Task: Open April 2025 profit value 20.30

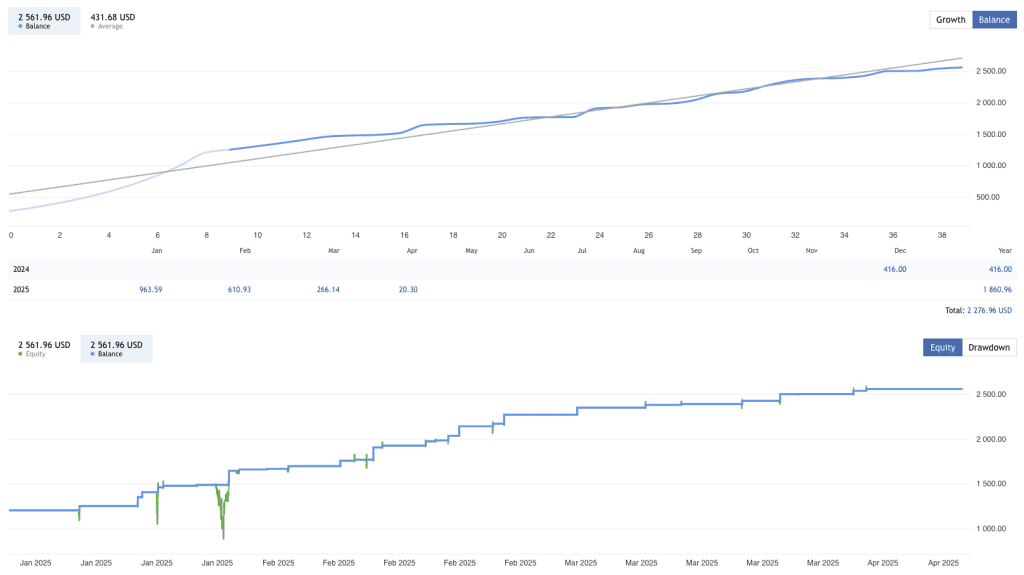Action: 407,289
